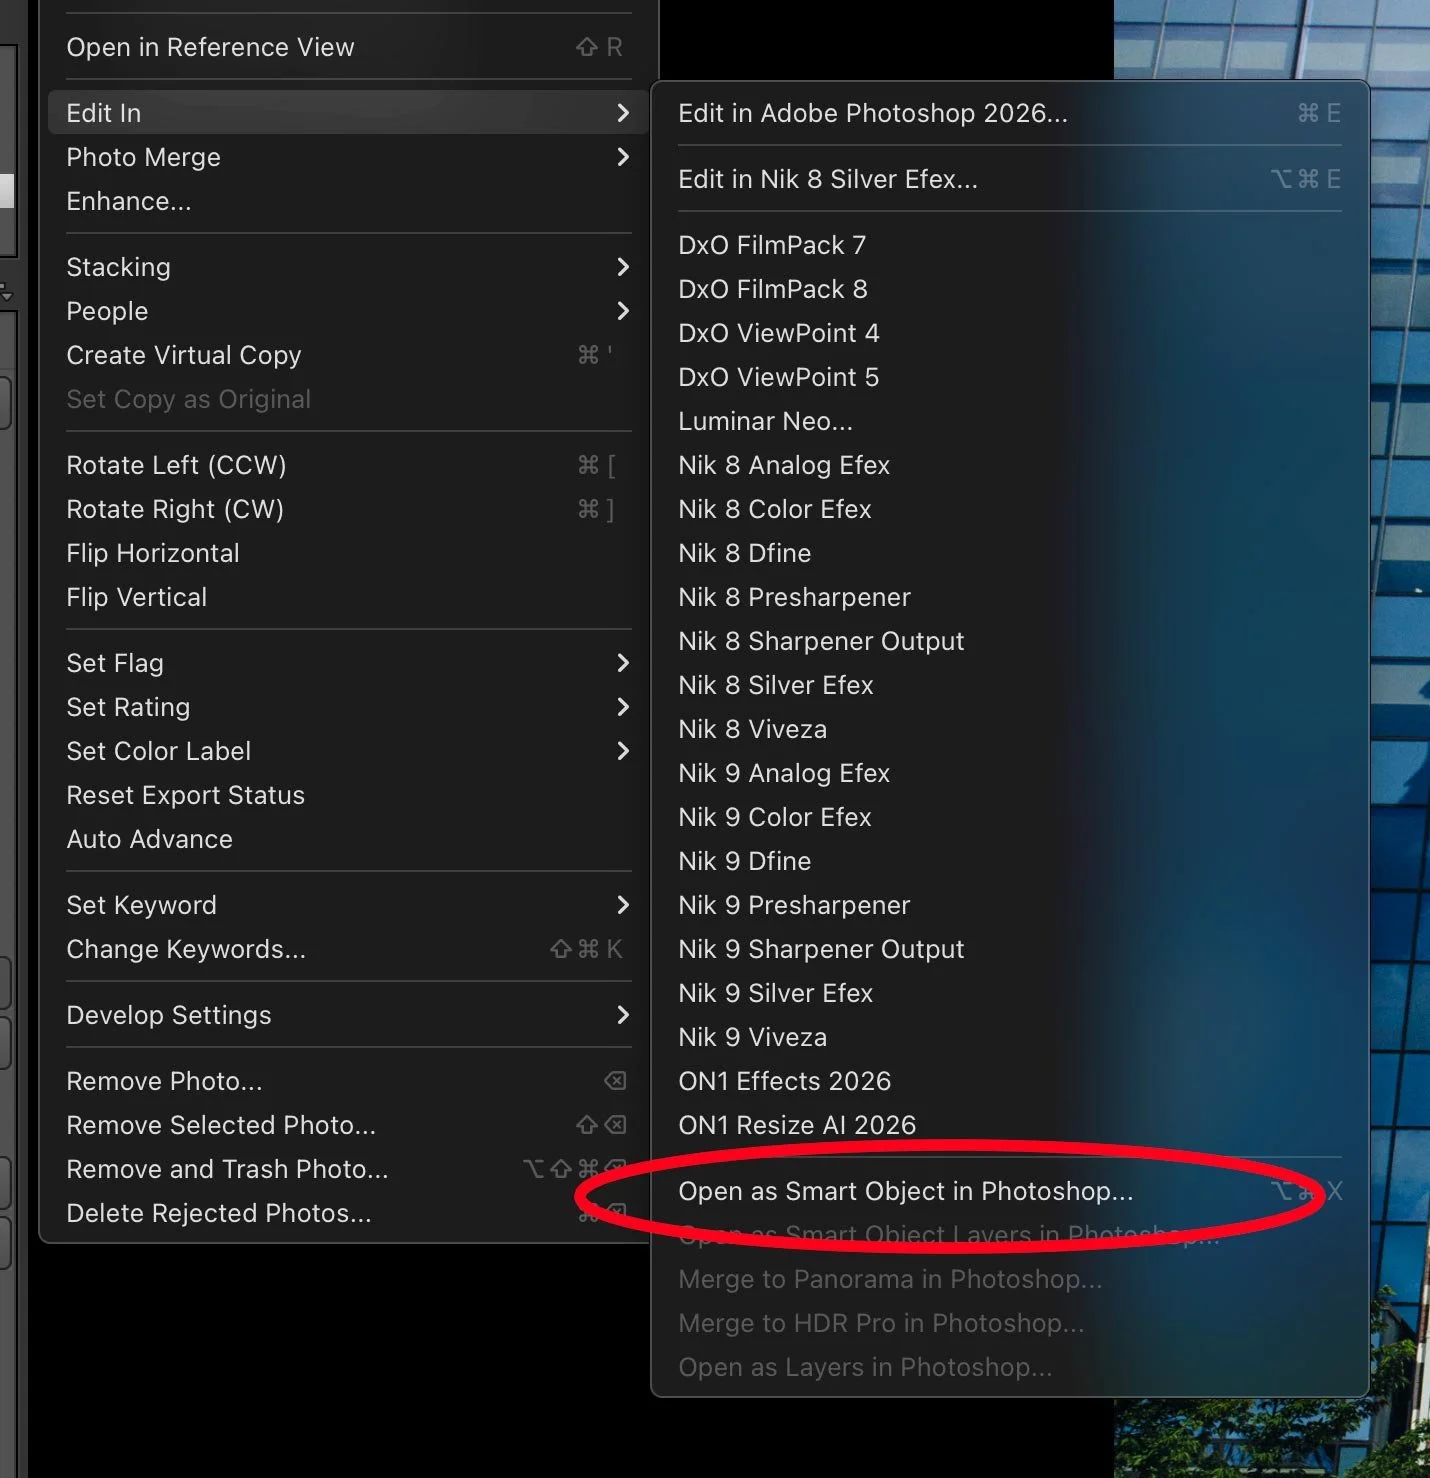
Task: Select Nik 9 Silver Efex
Action: point(1010,993)
